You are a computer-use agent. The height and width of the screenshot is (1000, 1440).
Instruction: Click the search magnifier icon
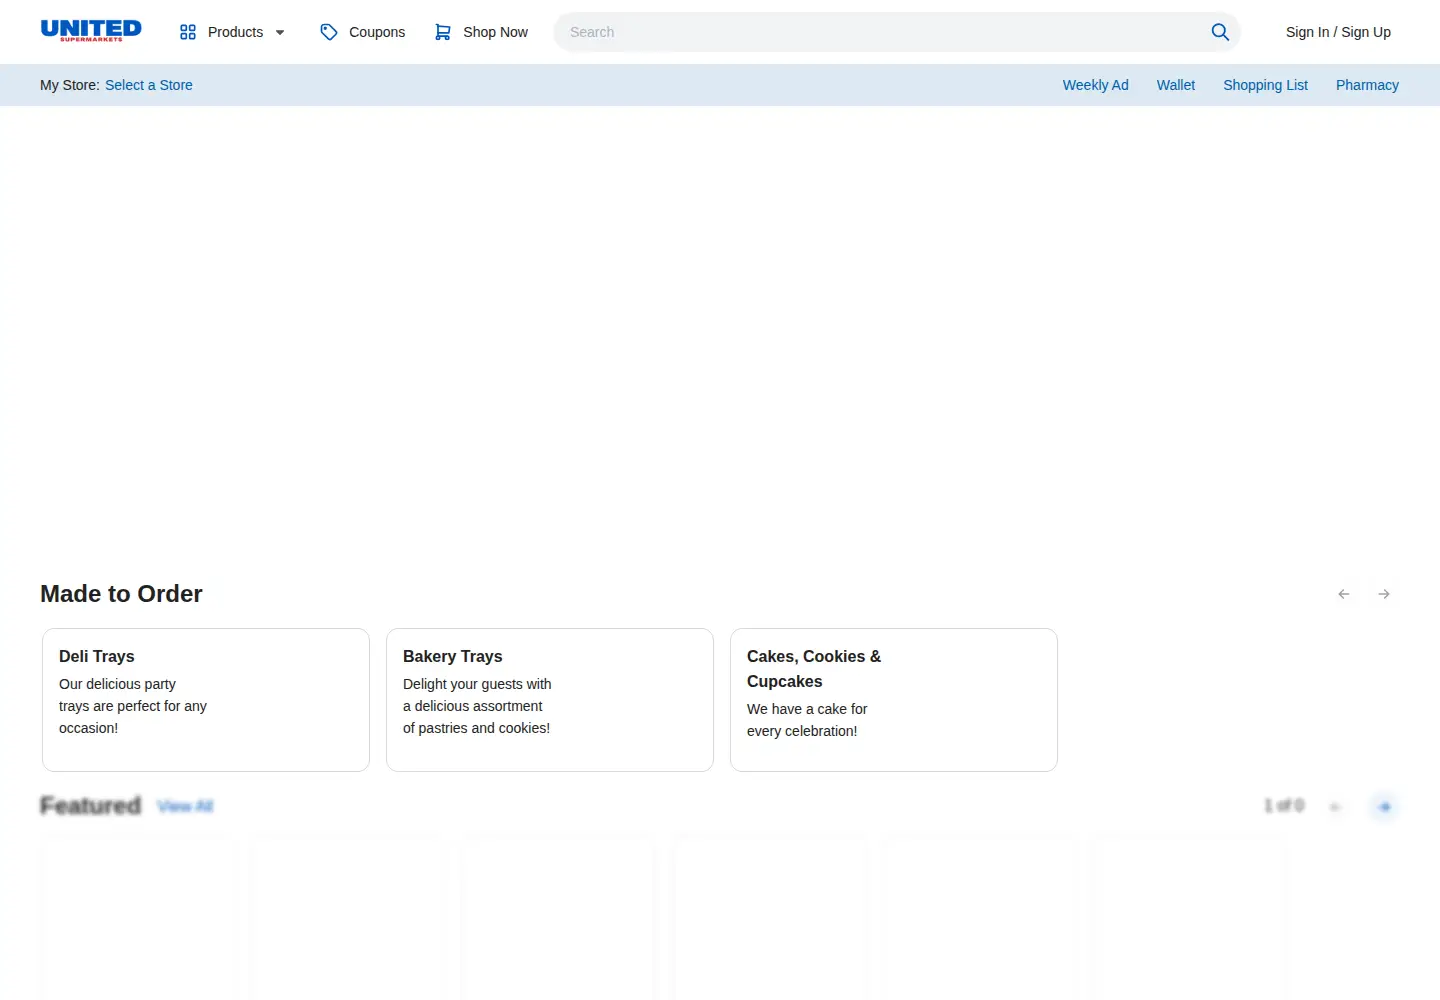click(x=1220, y=32)
